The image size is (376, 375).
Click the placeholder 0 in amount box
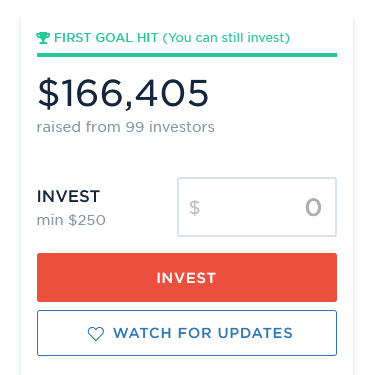click(313, 207)
